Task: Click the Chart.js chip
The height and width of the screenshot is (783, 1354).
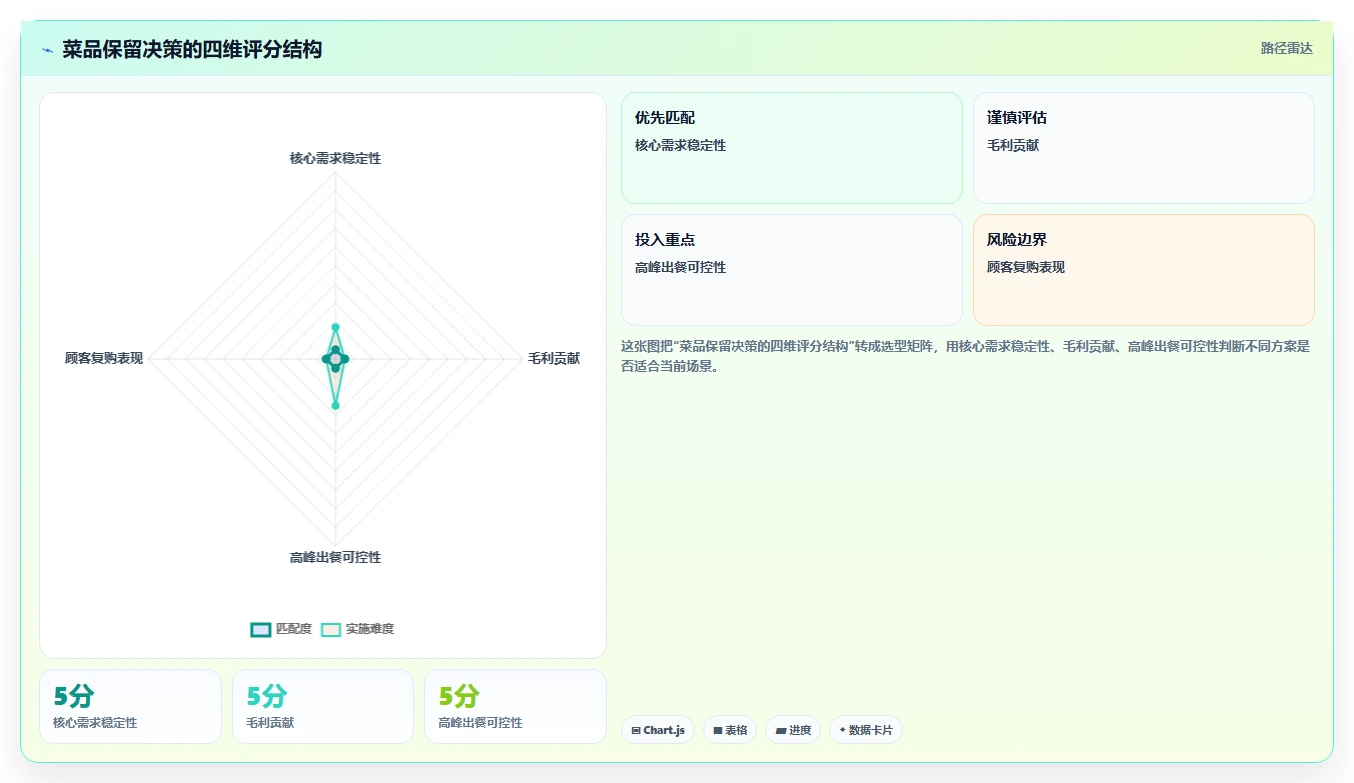Action: pyautogui.click(x=658, y=730)
